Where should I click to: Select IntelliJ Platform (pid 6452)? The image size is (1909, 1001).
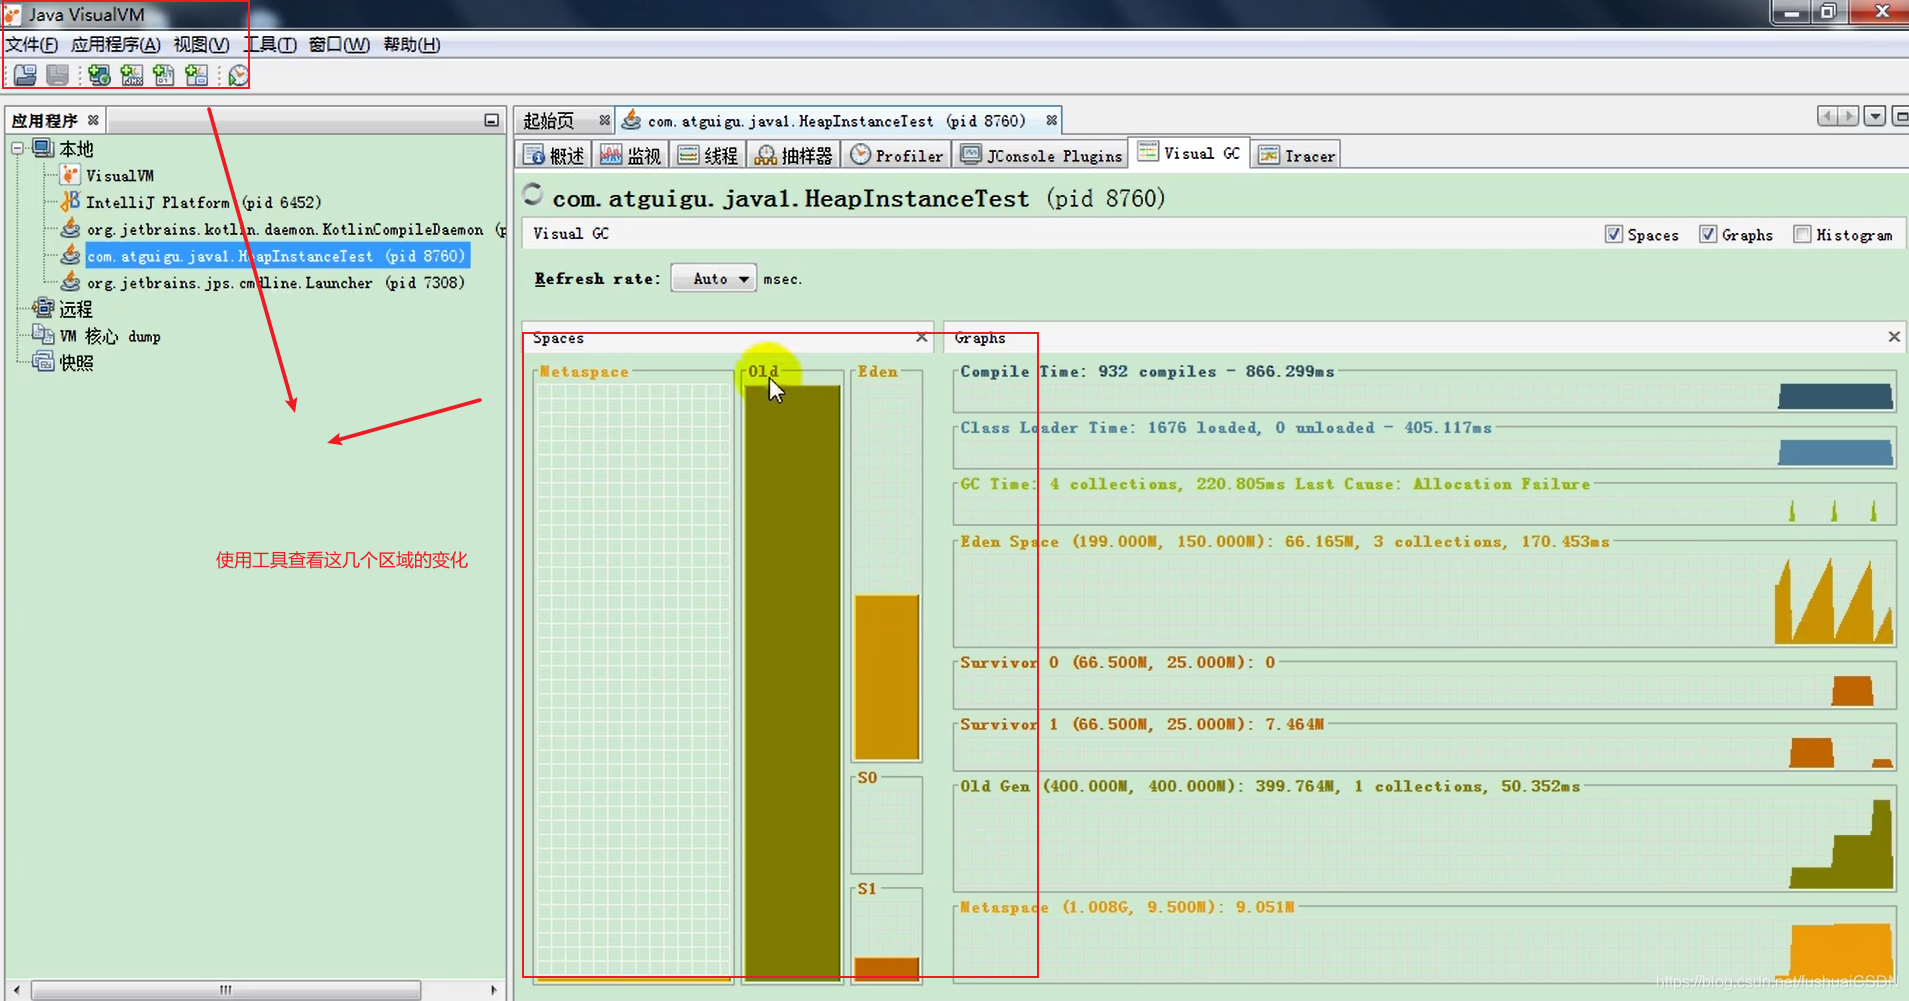point(203,202)
